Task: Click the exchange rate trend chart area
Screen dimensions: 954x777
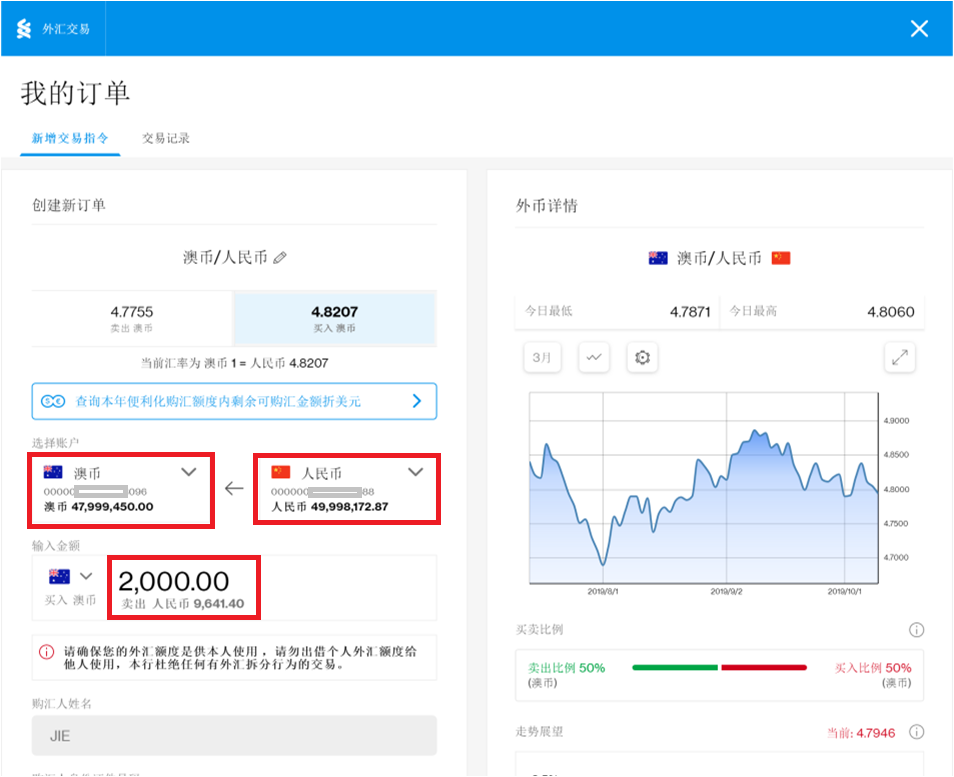Action: (704, 488)
